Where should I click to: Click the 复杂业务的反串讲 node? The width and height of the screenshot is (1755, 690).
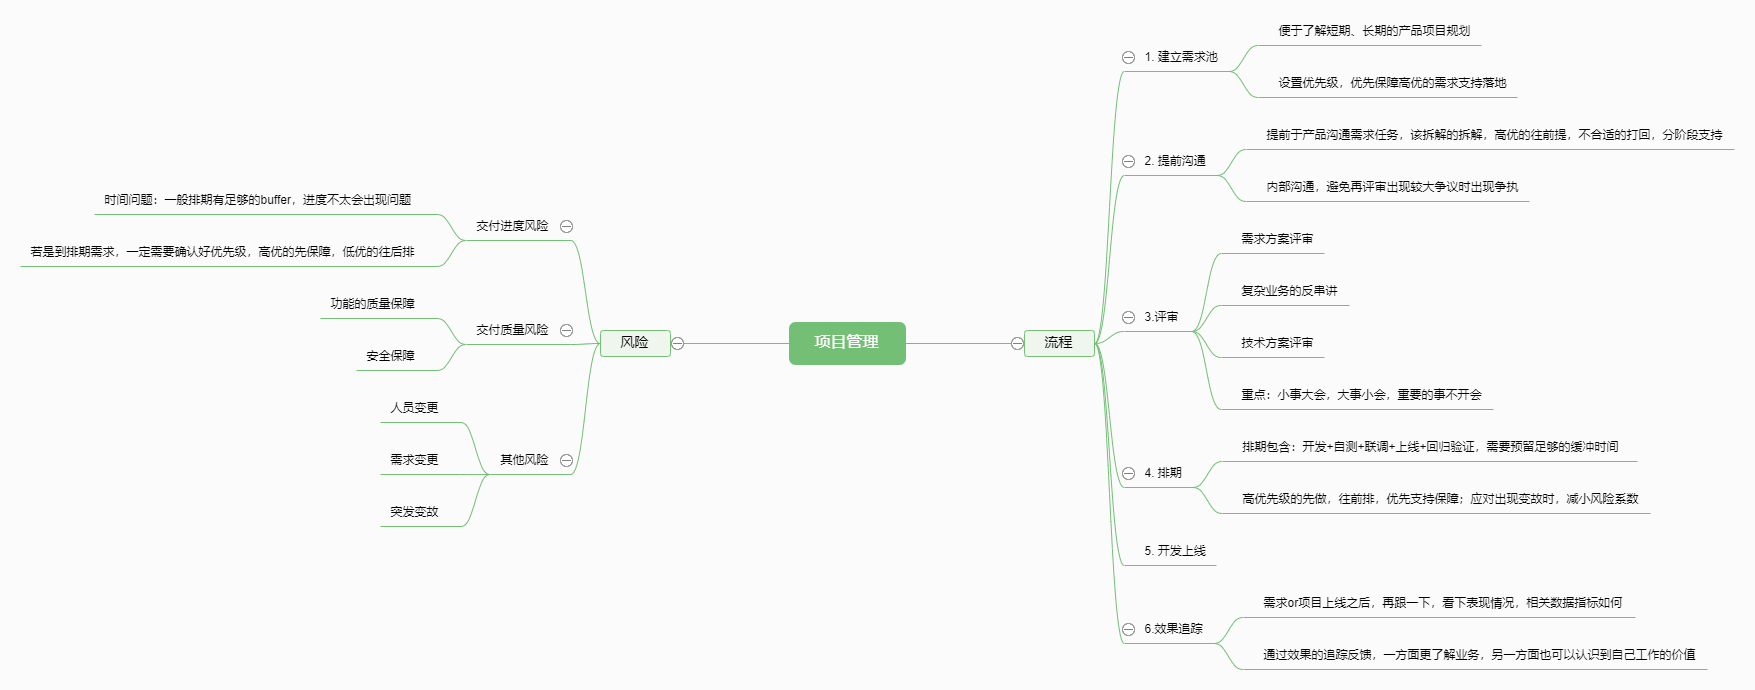click(1289, 291)
